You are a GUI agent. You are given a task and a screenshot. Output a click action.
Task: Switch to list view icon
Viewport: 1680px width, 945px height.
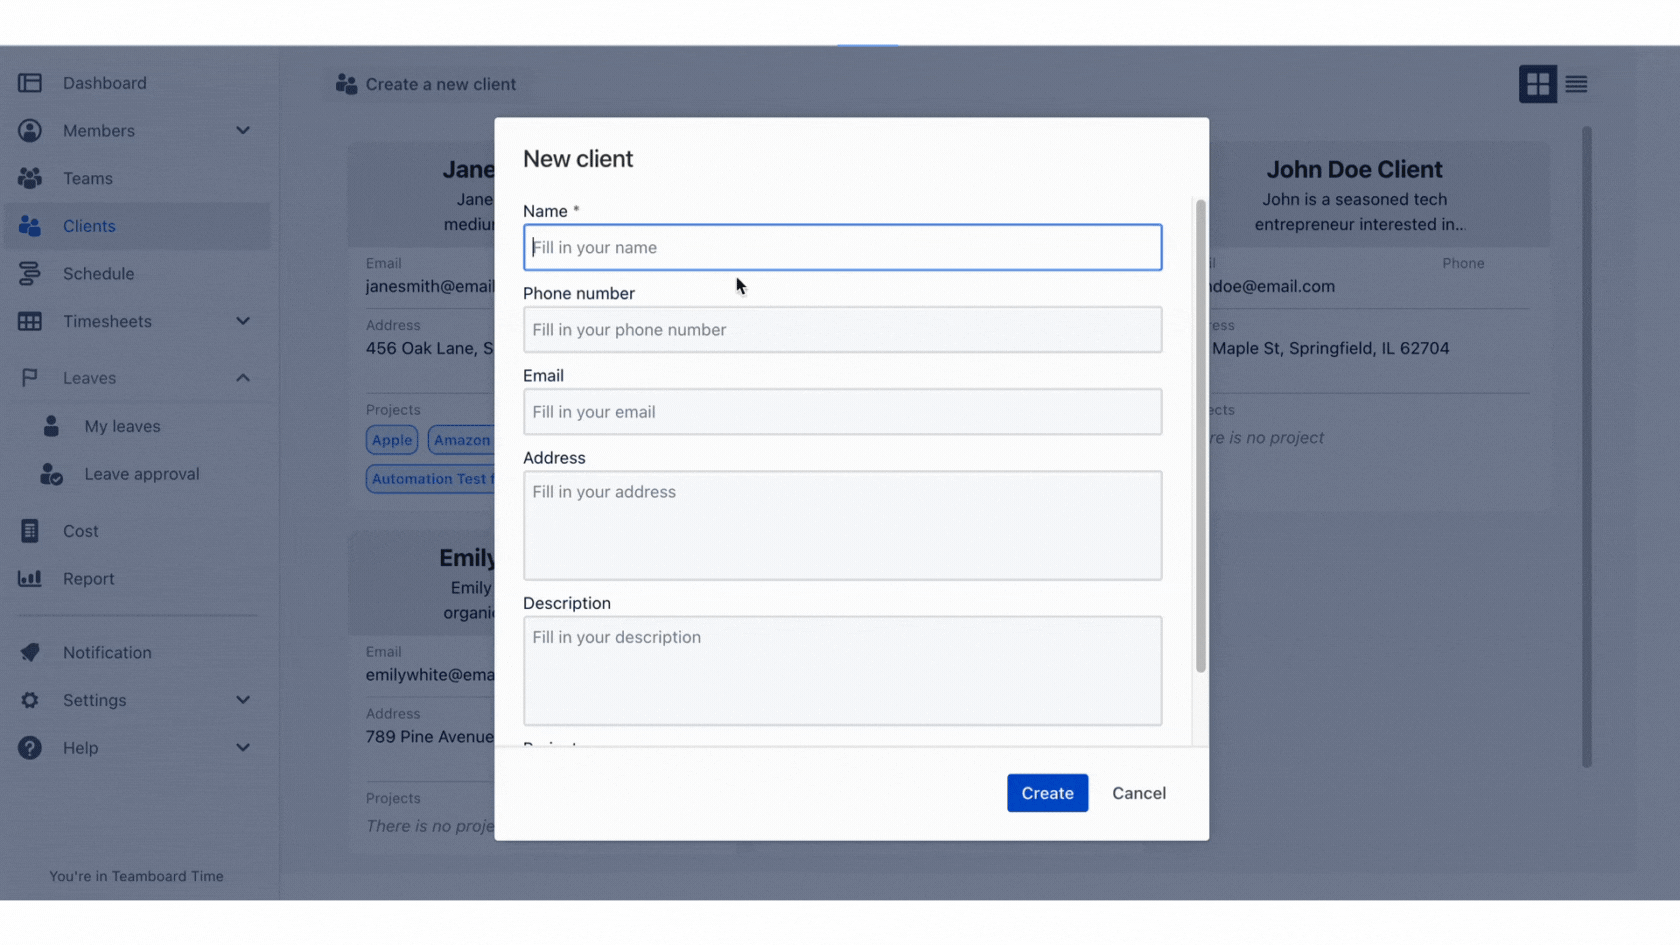pyautogui.click(x=1576, y=84)
